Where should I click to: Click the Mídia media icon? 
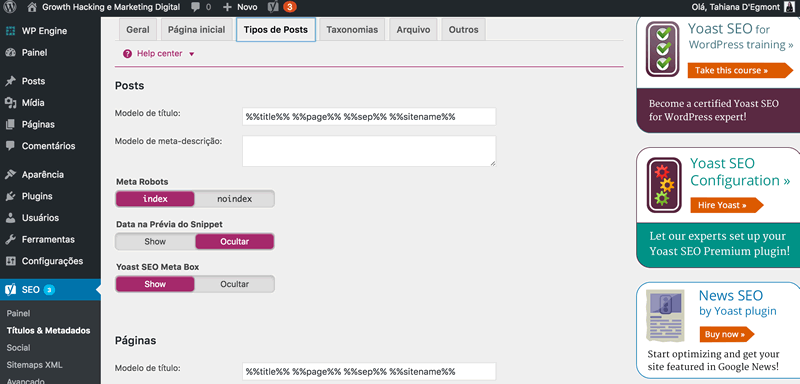point(10,103)
